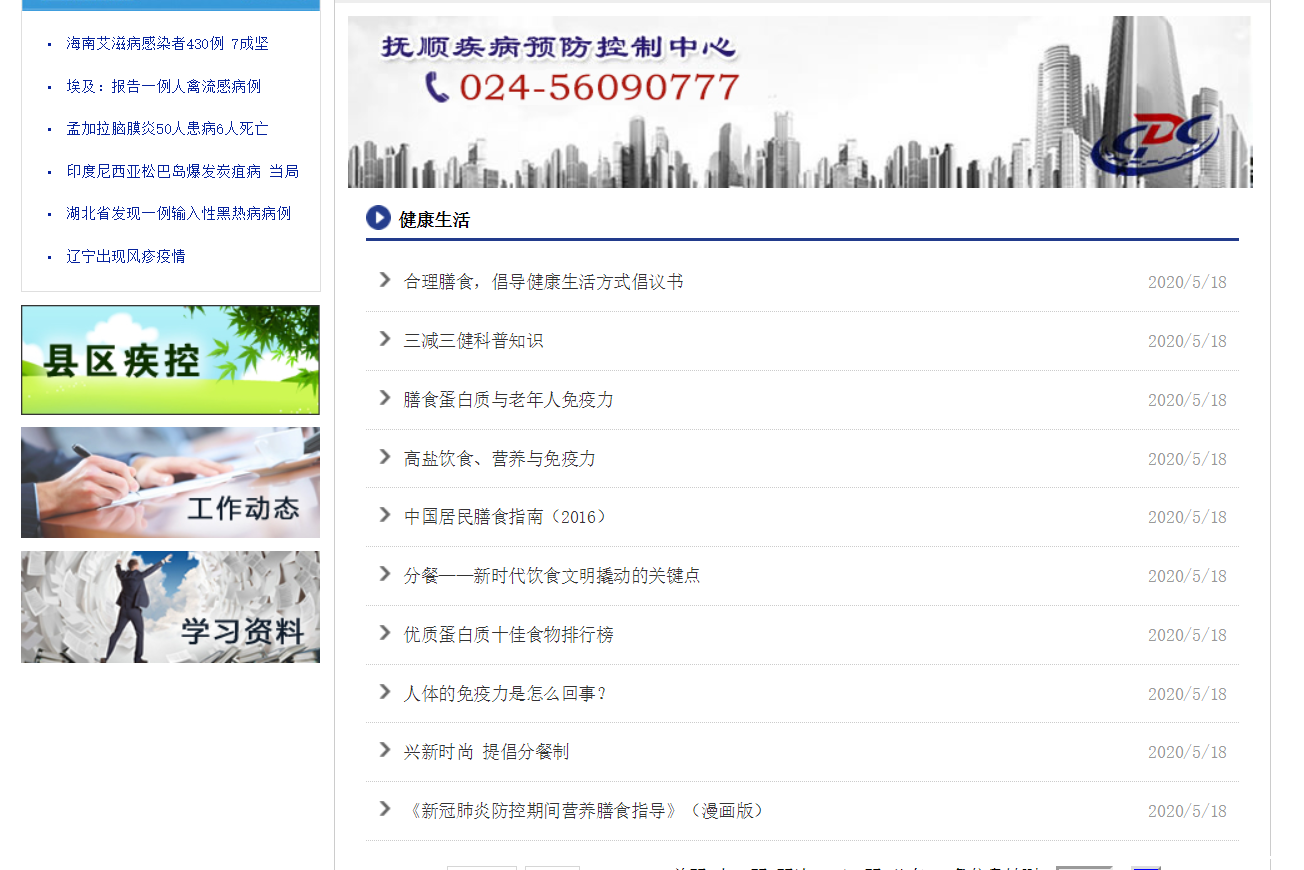Click the arrow icon before 高盐饮食、营养与免疫力

(385, 457)
